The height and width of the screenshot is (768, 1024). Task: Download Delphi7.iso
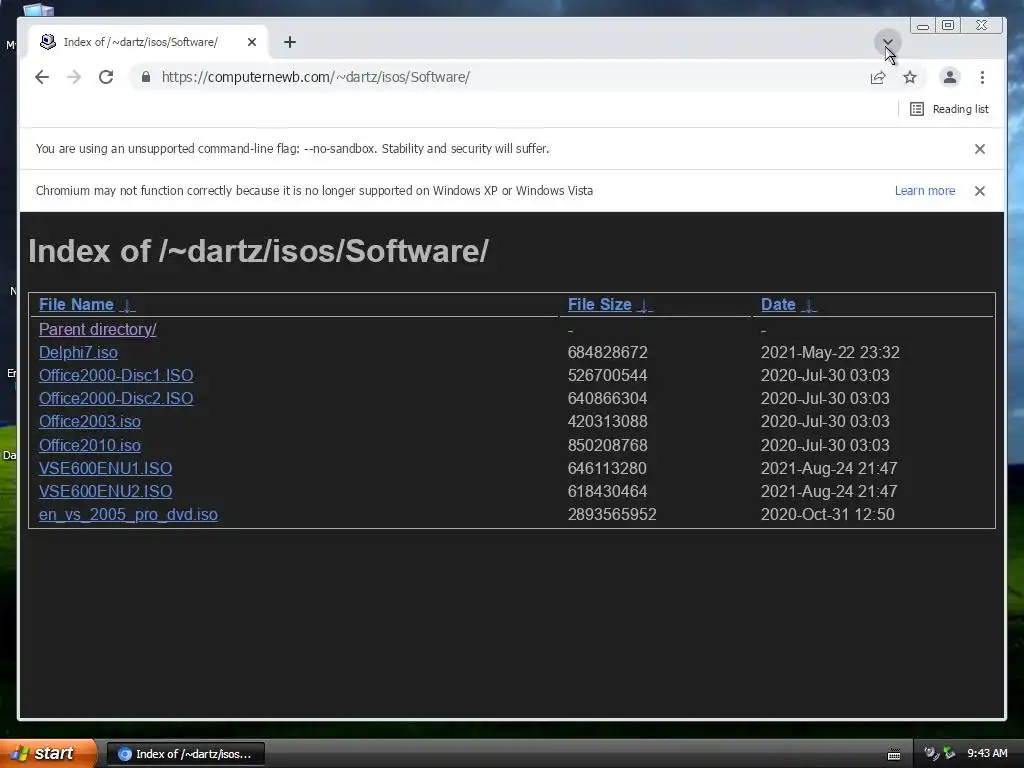78,353
